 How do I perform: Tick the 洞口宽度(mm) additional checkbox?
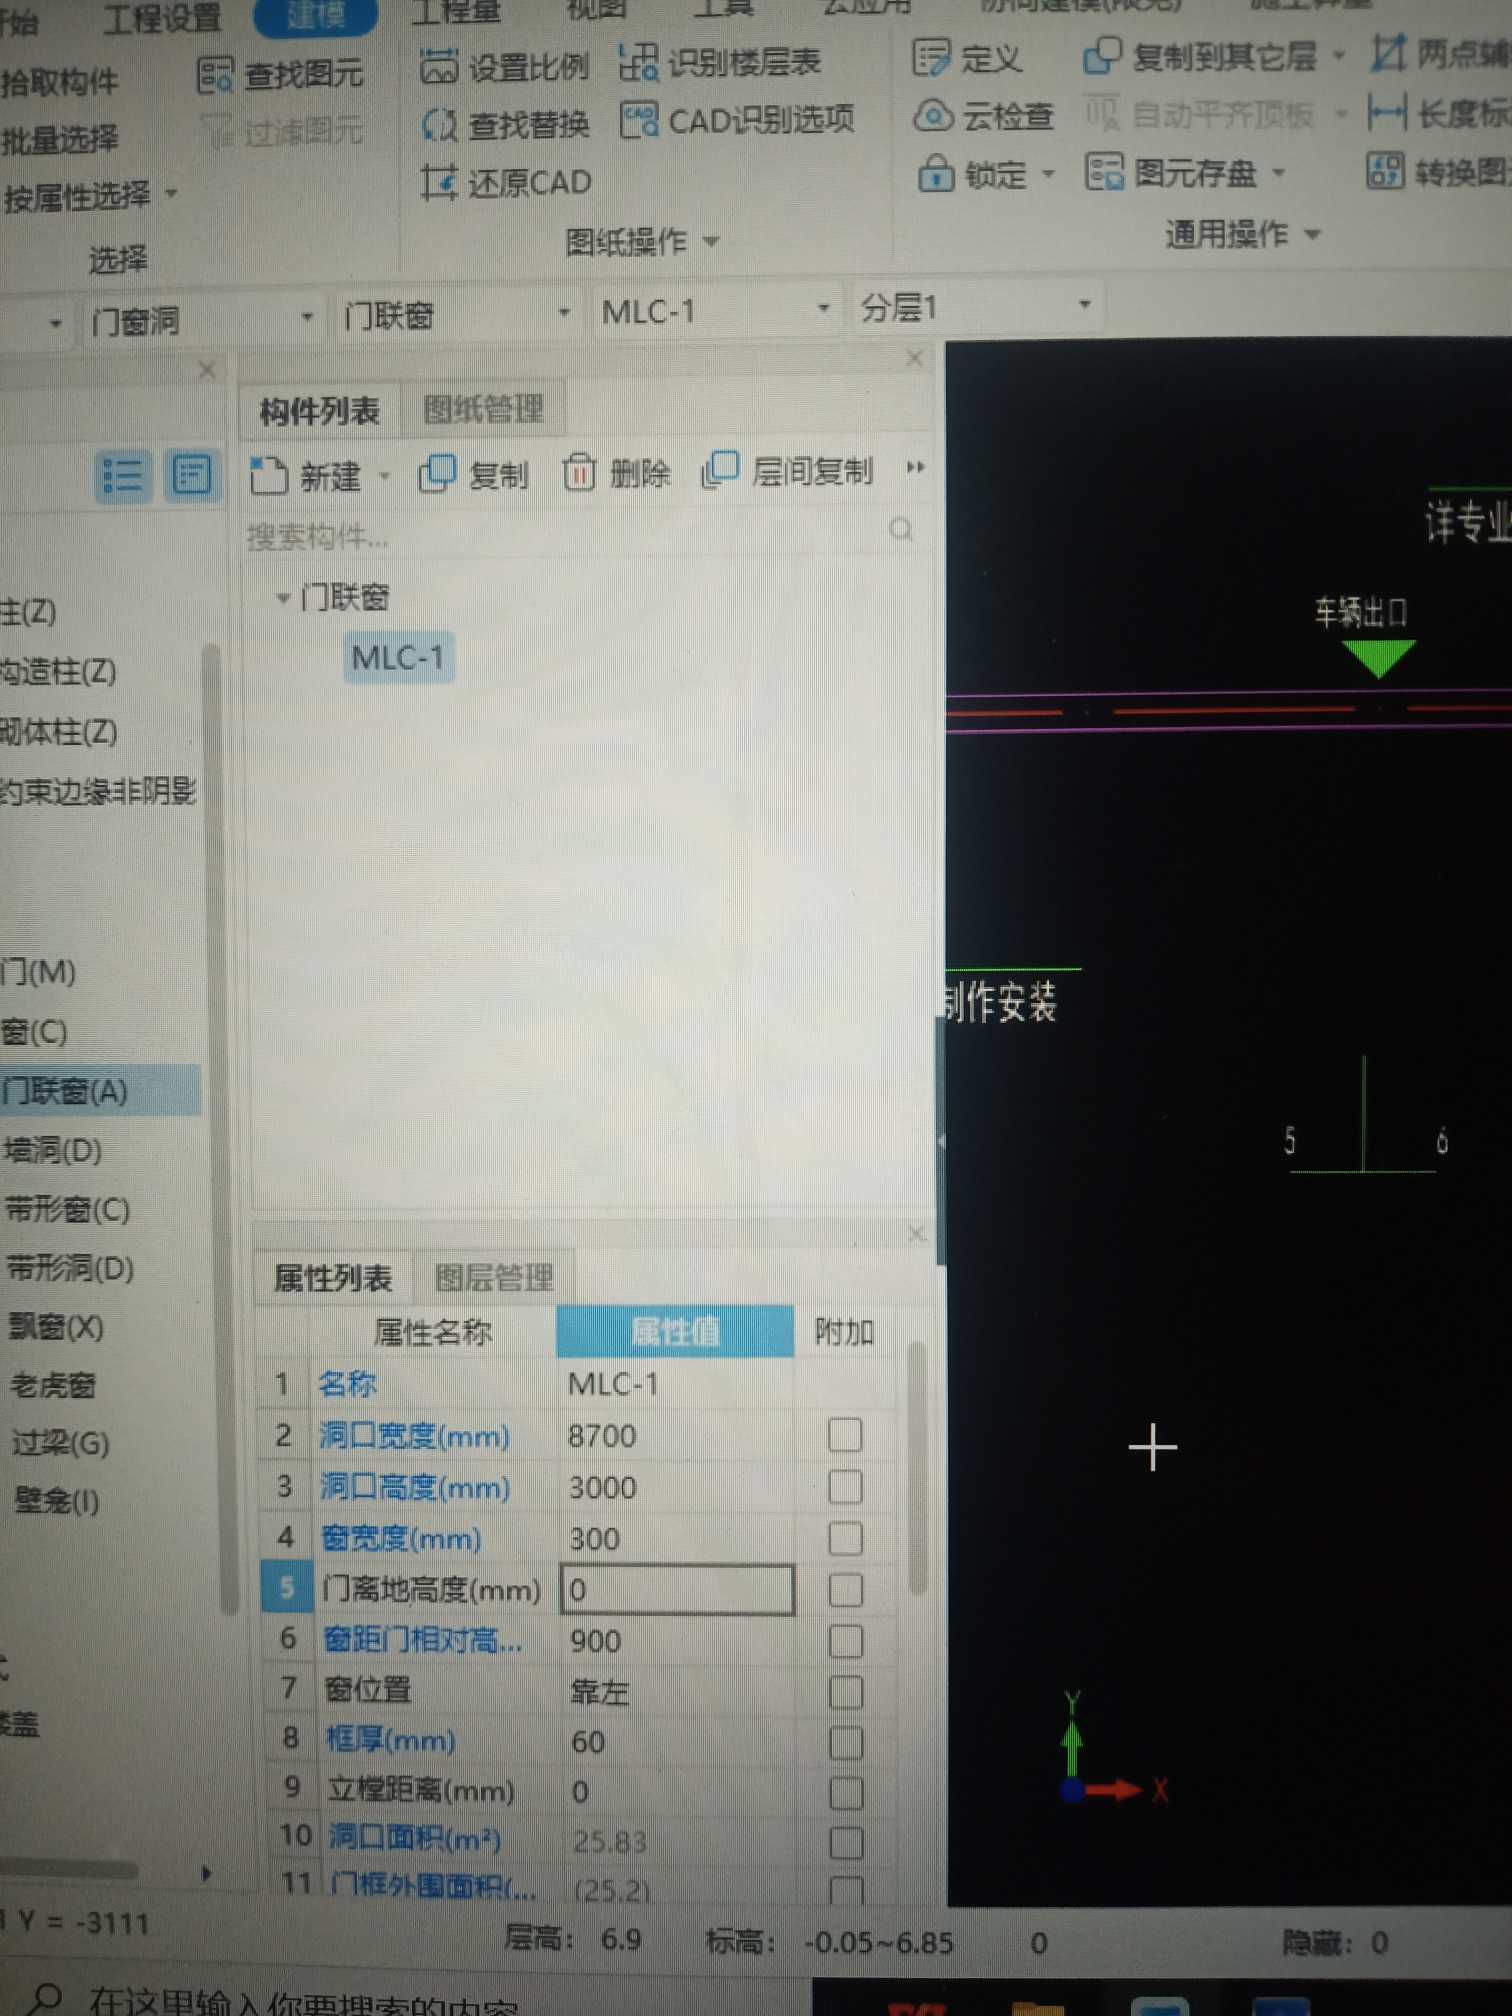click(x=845, y=1435)
